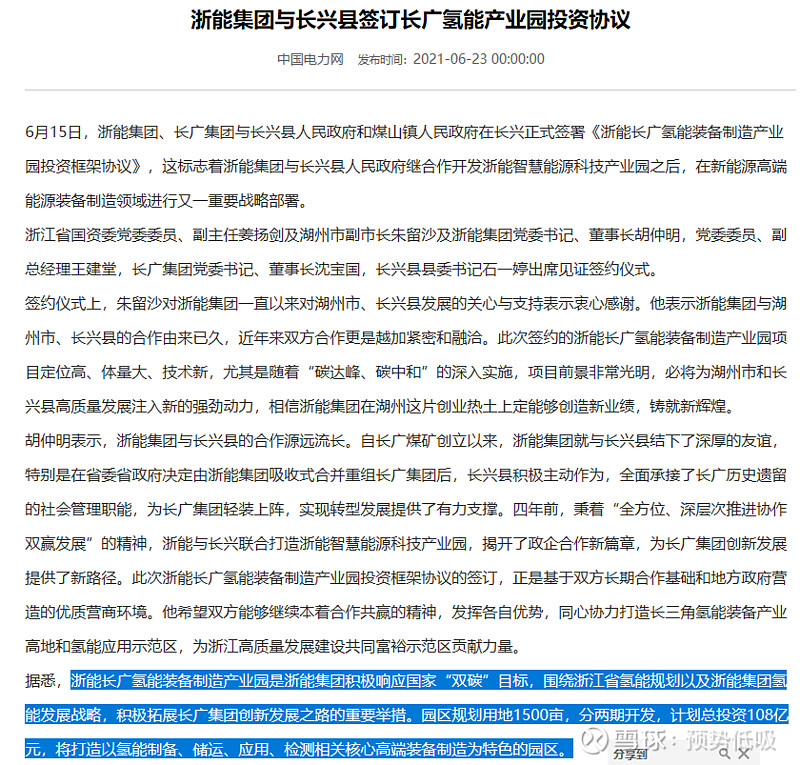Viewport: 800px width, 765px height.
Task: Click the text 浙江省国资委党委委员
Action: point(101,235)
